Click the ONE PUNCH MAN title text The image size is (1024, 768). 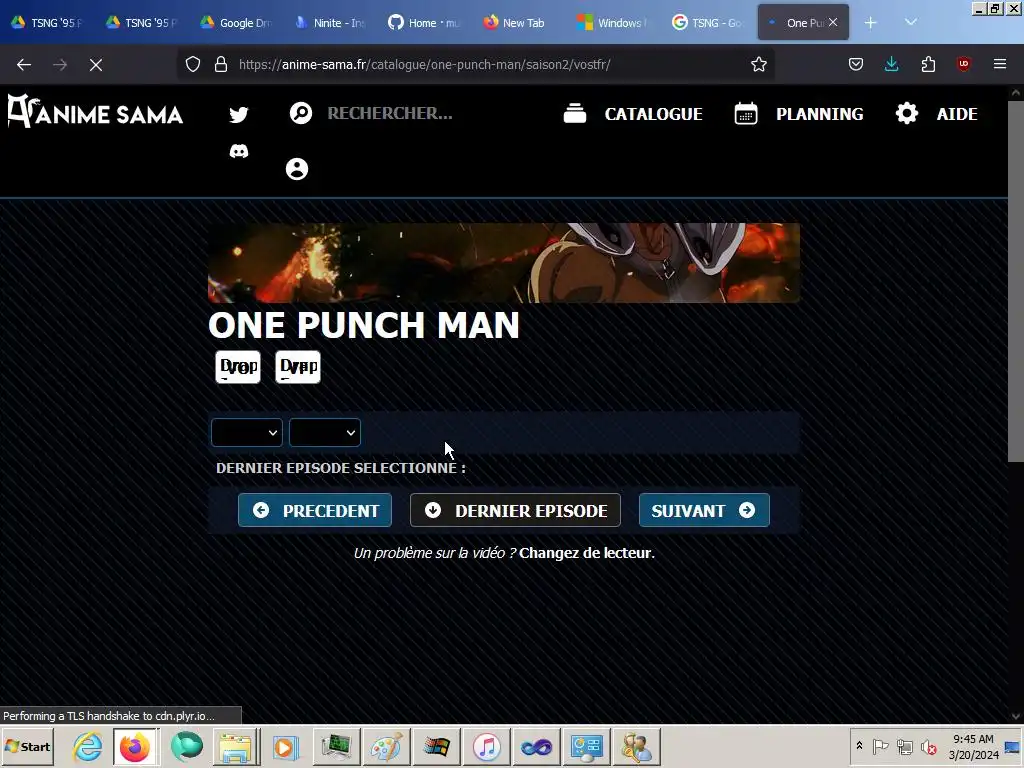[x=364, y=325]
